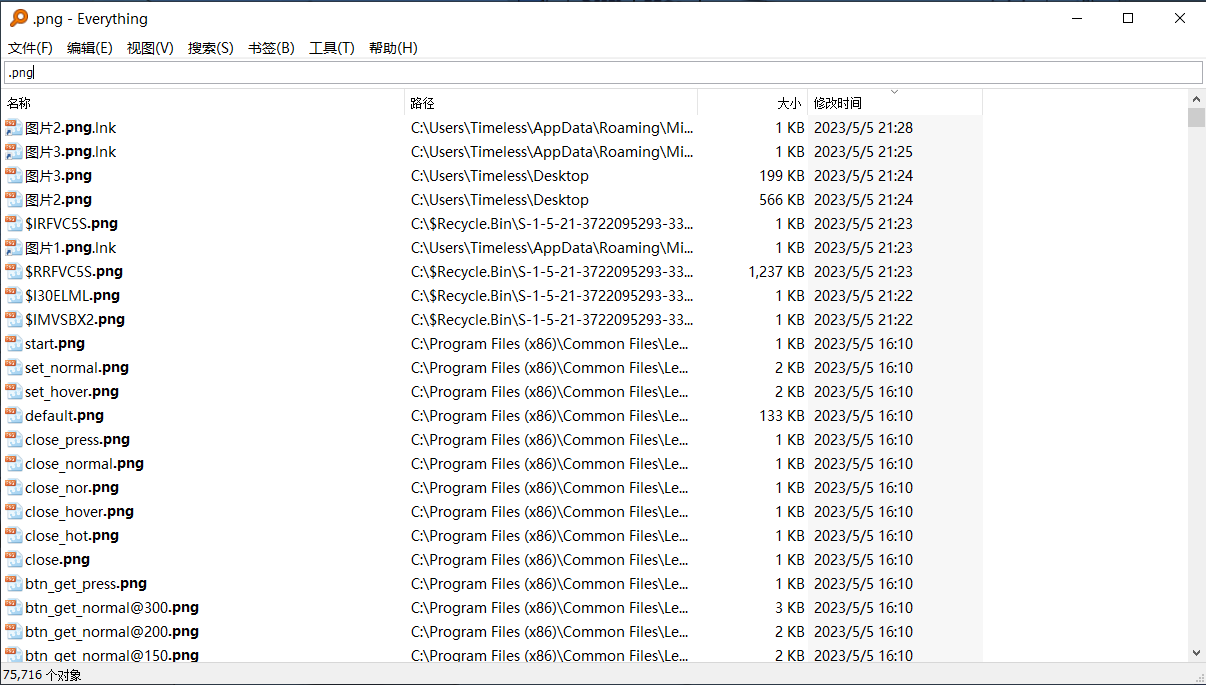
Task: Click the 2023/5/5 21:28 modified time
Action: (x=863, y=127)
